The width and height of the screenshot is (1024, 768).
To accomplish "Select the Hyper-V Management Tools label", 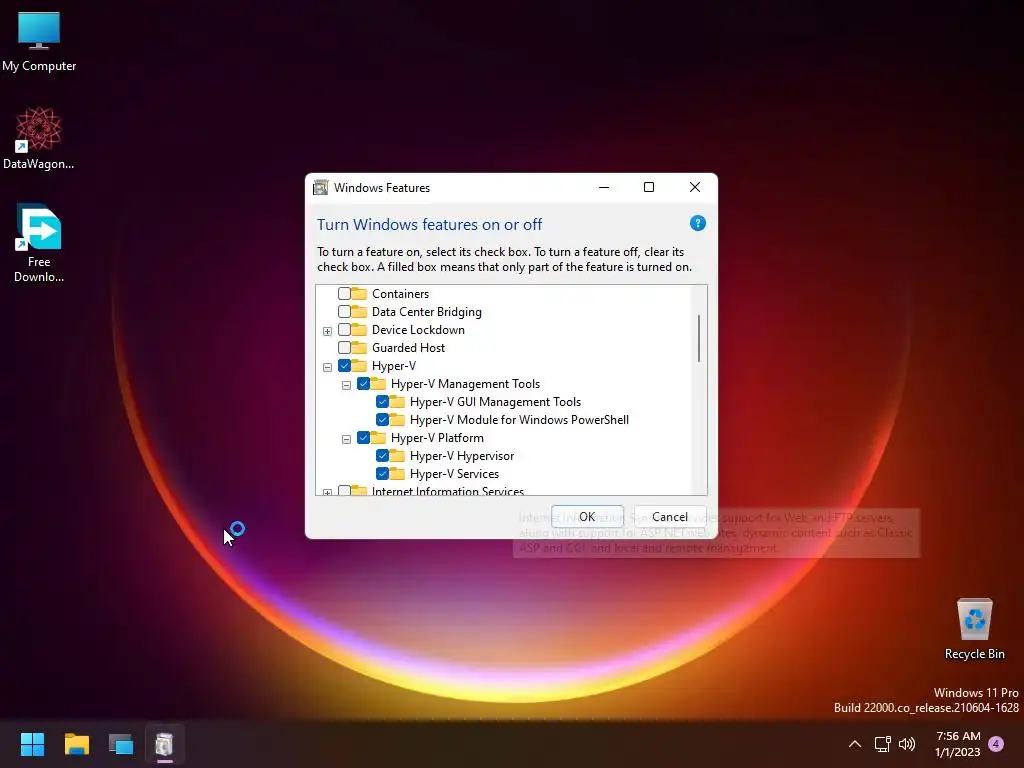I will click(465, 383).
